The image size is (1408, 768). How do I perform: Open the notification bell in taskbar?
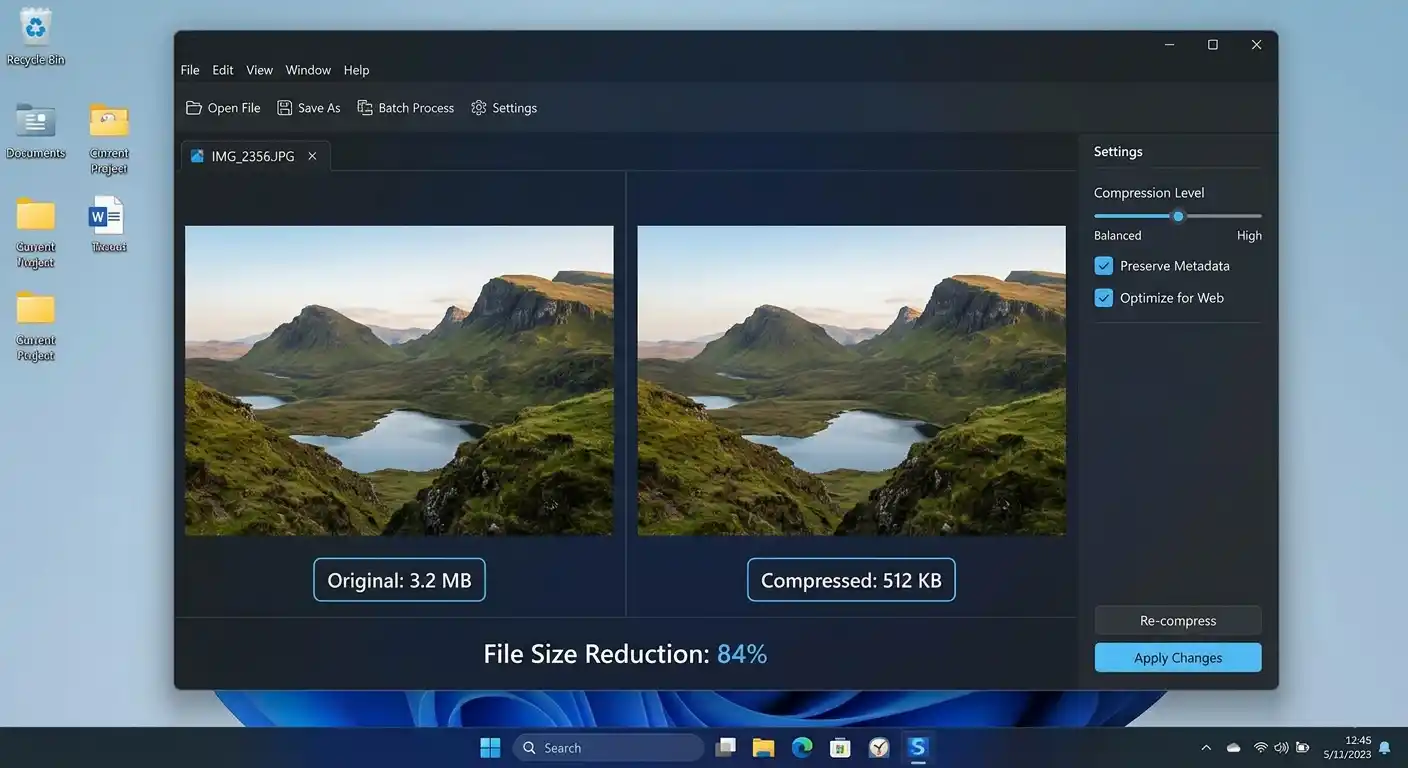pyautogui.click(x=1385, y=748)
